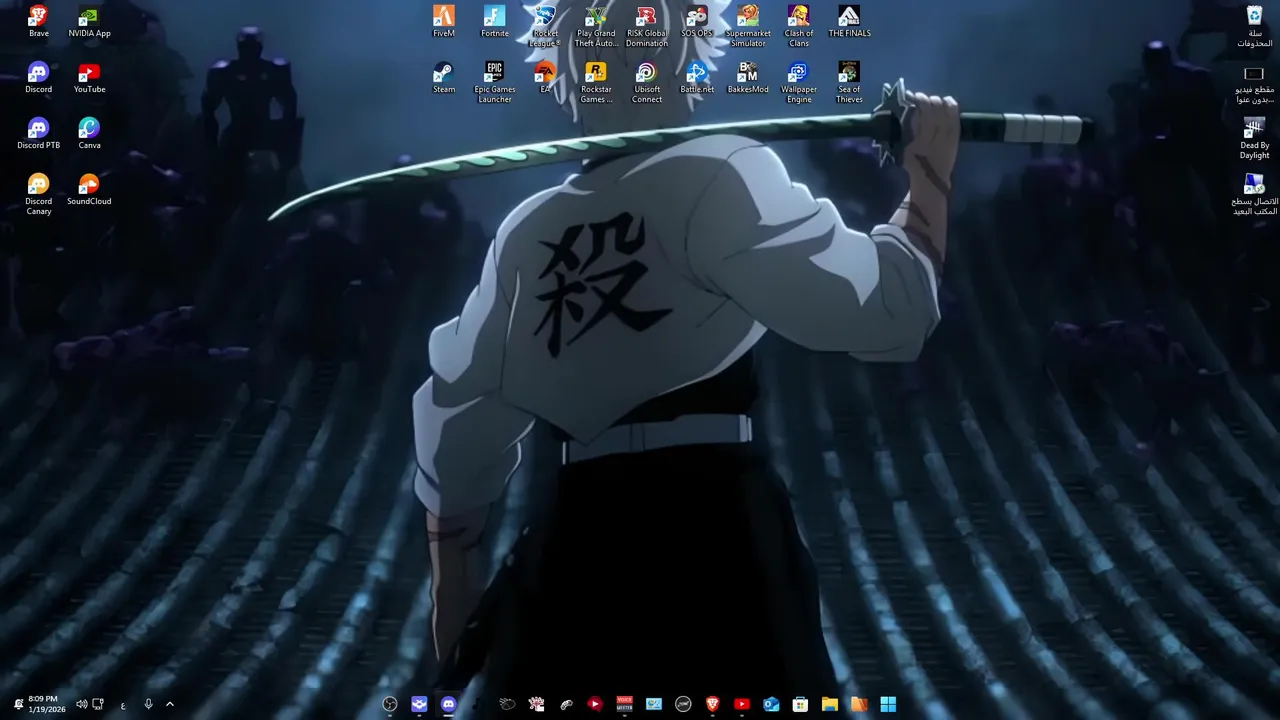Open the Steam desktop shortcut
The width and height of the screenshot is (1280, 720).
(444, 78)
